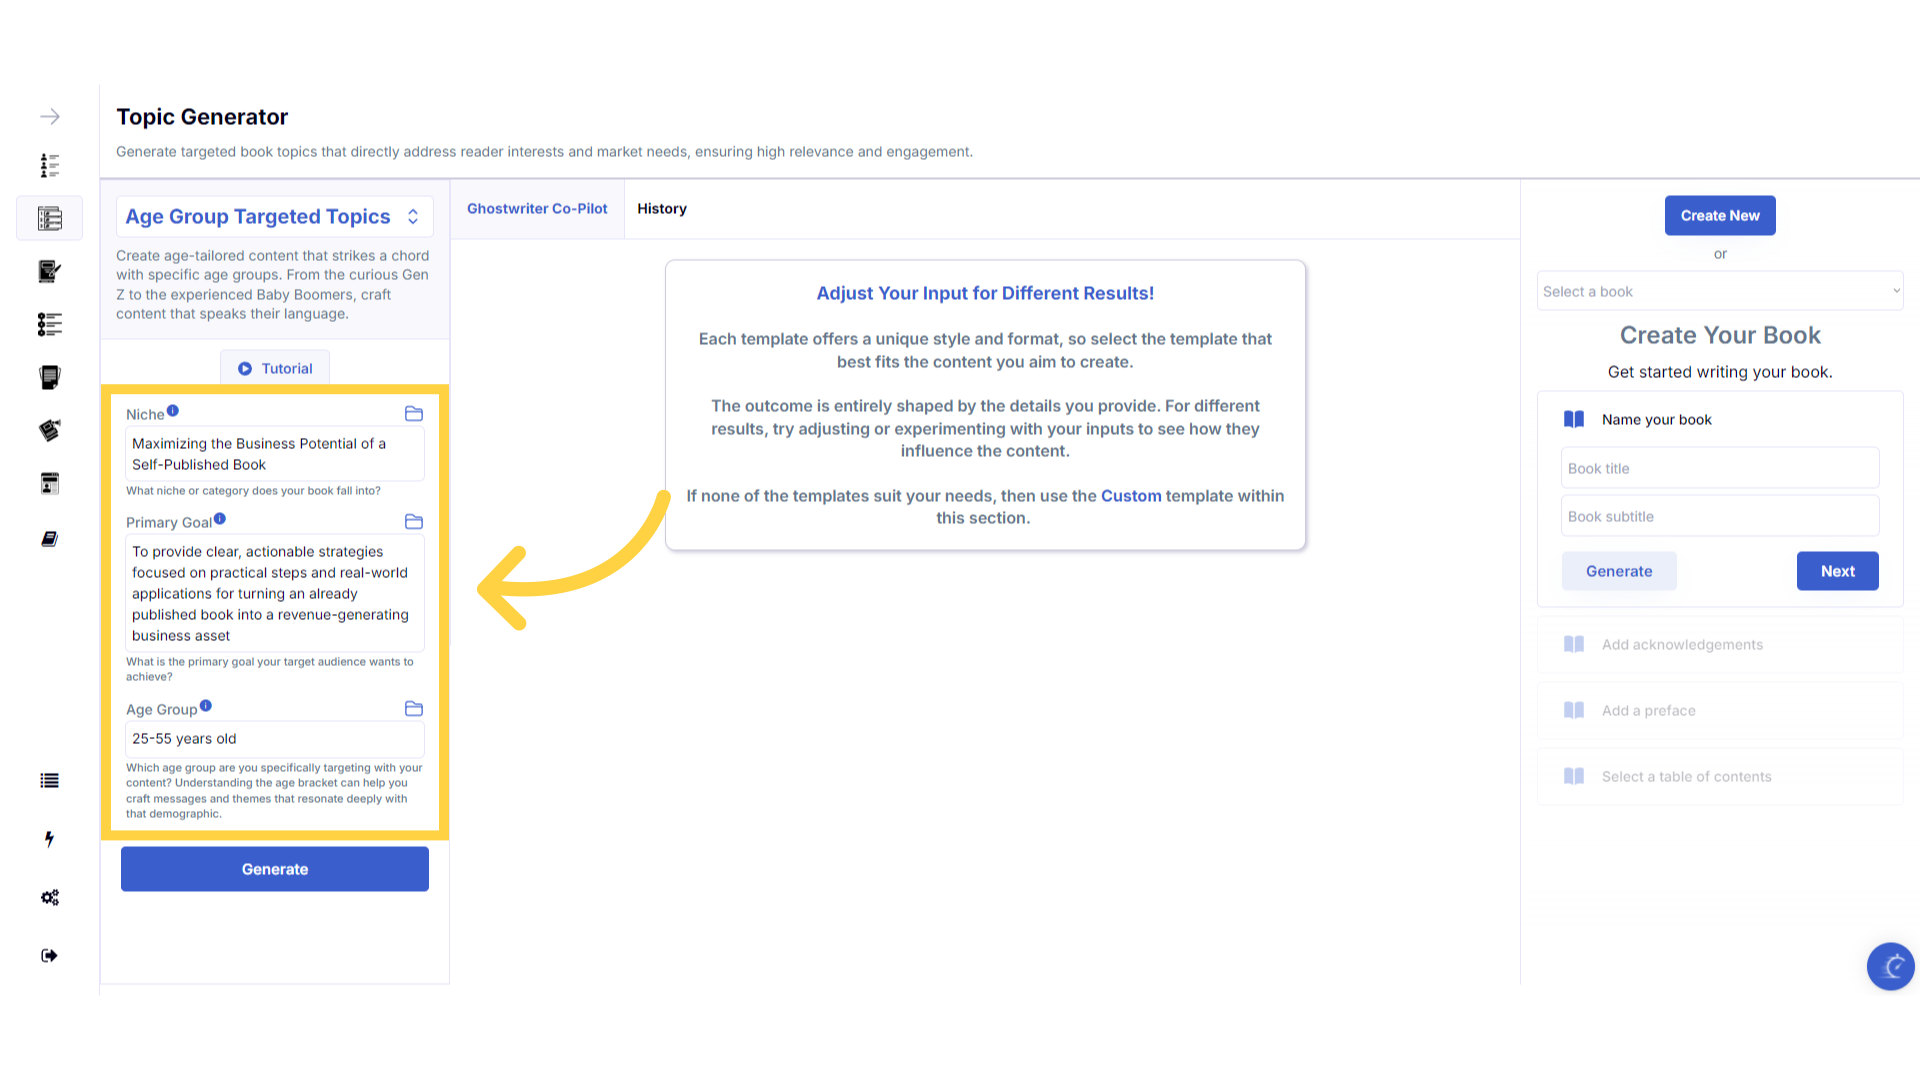Screen dimensions: 1920x1080
Task: Open the Select a book dropdown
Action: pyautogui.click(x=1719, y=291)
